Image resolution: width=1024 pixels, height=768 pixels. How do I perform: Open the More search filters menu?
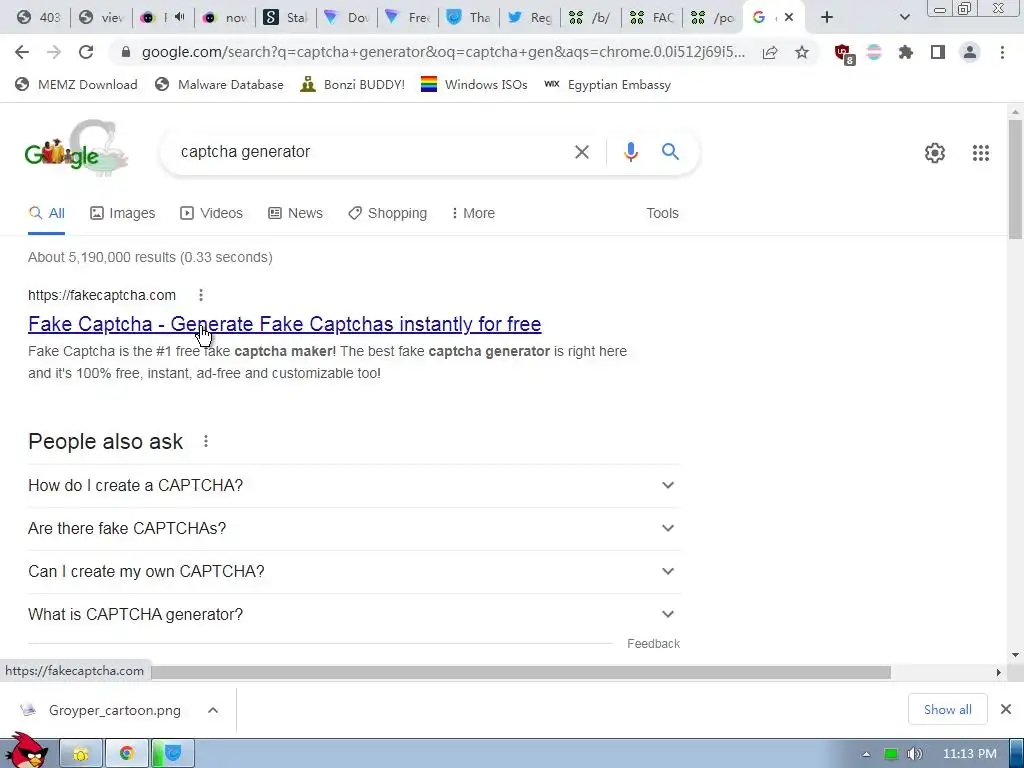473,213
